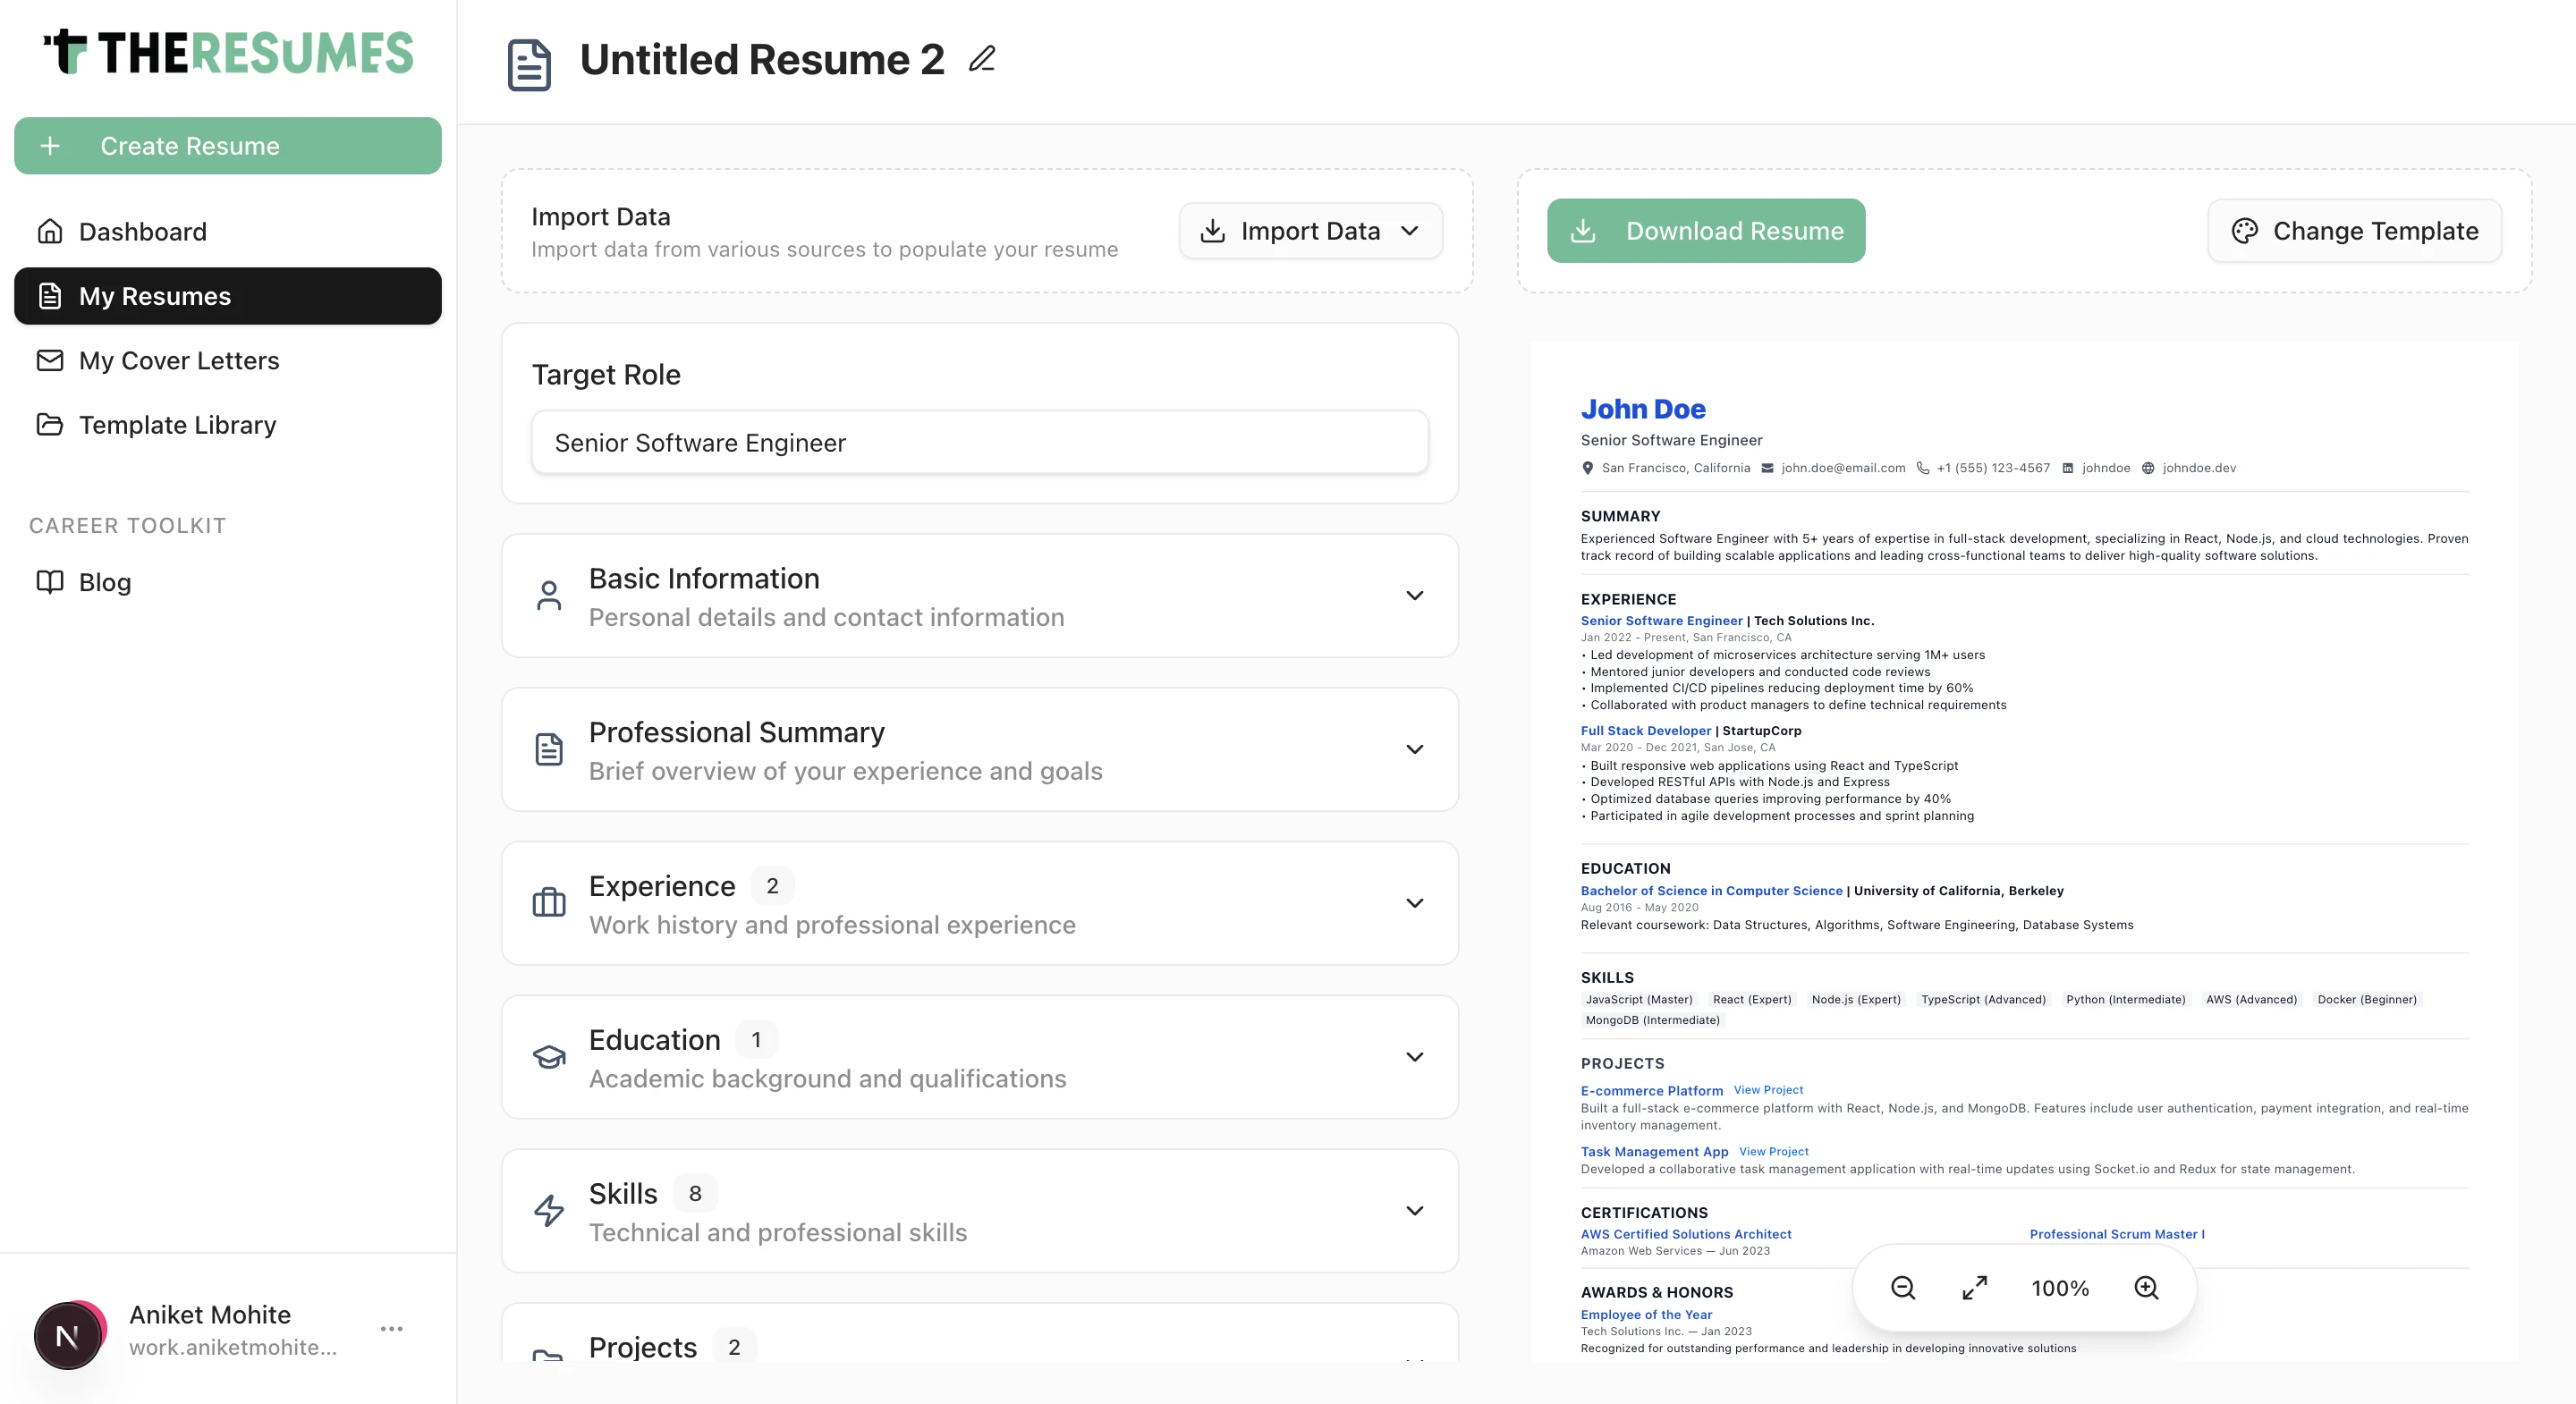Expand the resume preview to full screen

(1974, 1288)
